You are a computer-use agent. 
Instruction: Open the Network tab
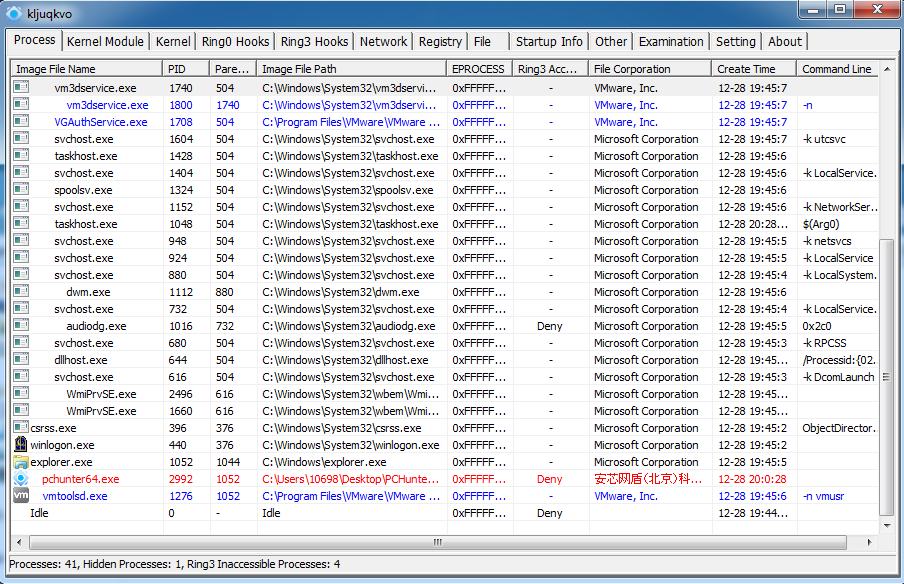(x=383, y=42)
